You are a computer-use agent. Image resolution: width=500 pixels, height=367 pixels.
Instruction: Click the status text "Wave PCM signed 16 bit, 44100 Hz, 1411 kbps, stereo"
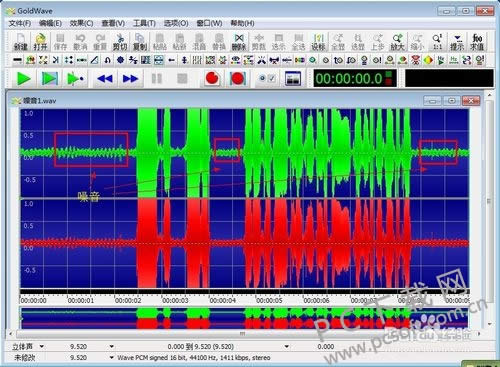tap(194, 358)
